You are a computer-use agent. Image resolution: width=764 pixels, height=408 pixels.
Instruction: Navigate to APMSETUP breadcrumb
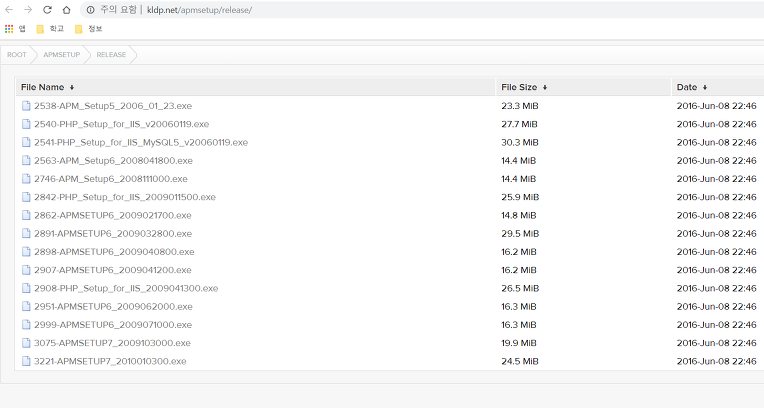(61, 55)
